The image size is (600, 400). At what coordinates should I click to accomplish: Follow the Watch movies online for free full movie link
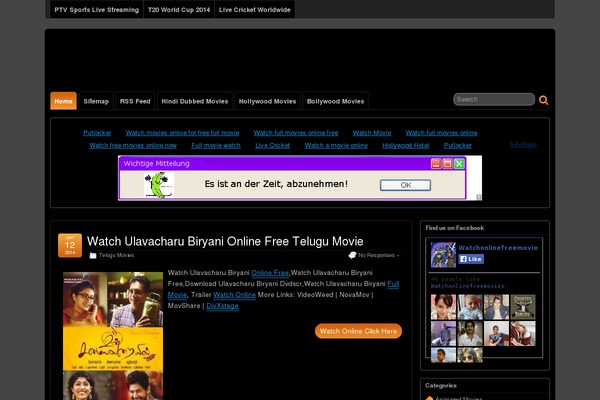[183, 133]
